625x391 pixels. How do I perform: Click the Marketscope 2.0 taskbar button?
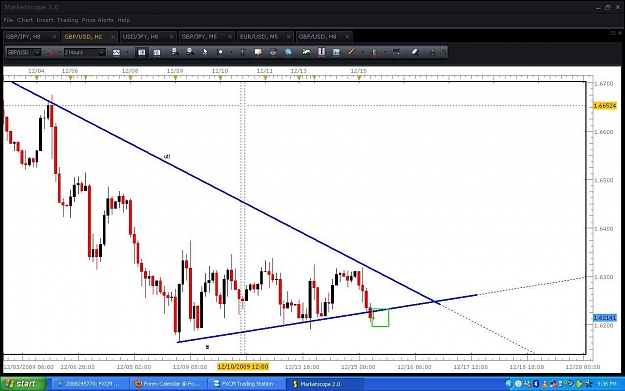pyautogui.click(x=325, y=384)
